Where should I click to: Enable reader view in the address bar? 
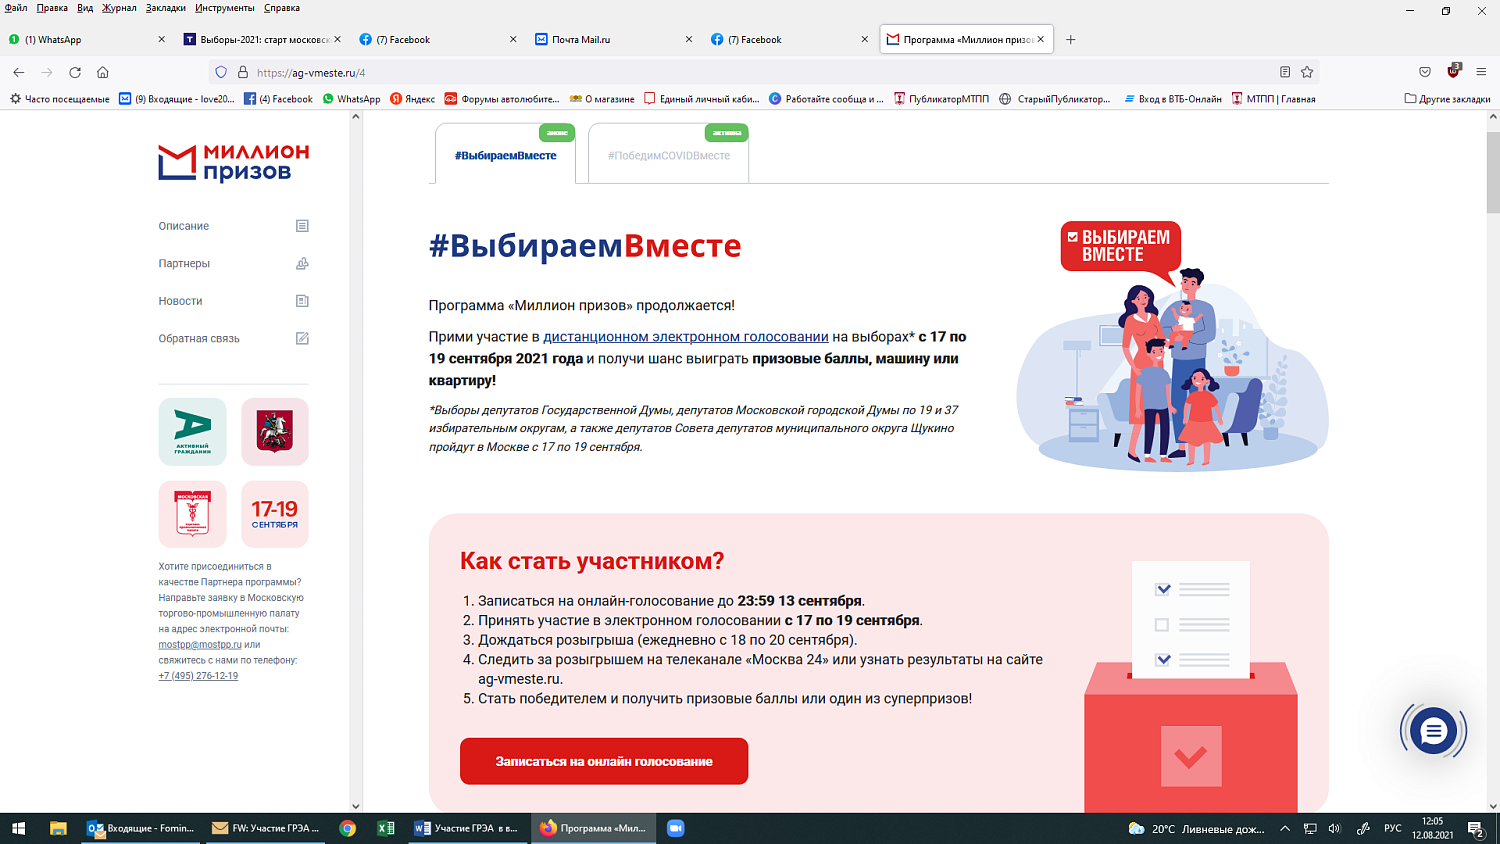pyautogui.click(x=1283, y=72)
